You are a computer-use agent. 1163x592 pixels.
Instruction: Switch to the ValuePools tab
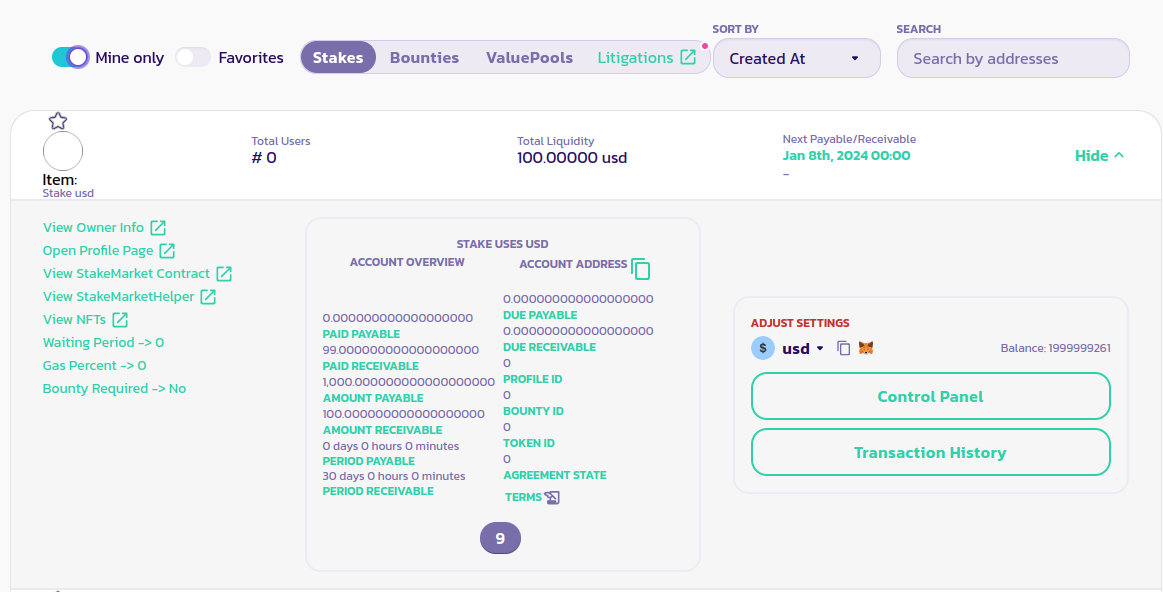point(529,57)
